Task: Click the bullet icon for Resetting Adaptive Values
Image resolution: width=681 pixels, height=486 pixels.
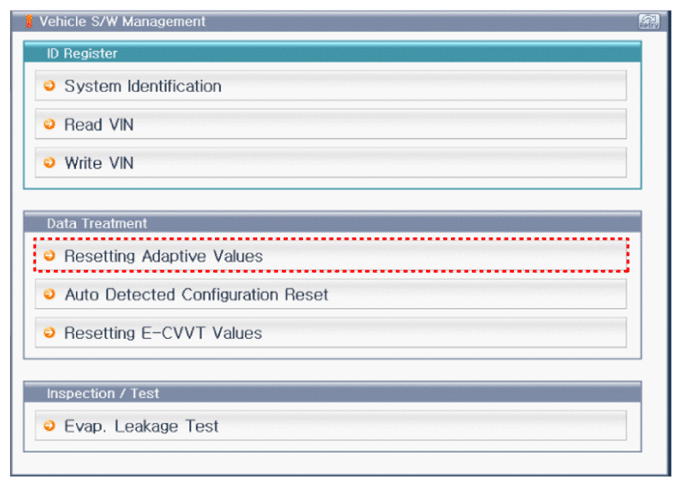Action: point(50,256)
